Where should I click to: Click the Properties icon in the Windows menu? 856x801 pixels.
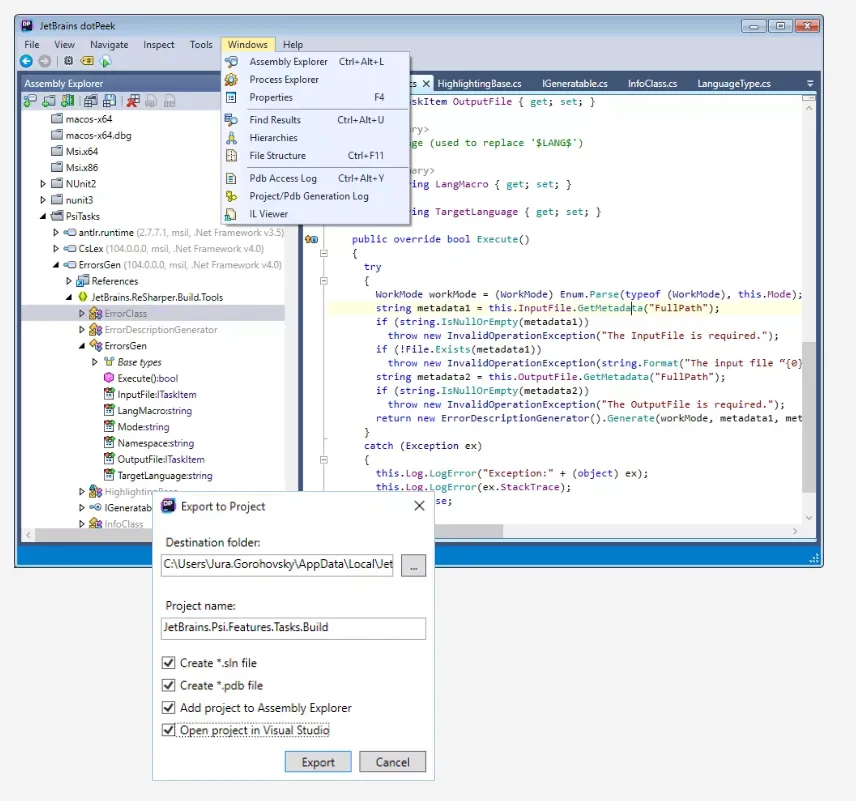pos(231,98)
